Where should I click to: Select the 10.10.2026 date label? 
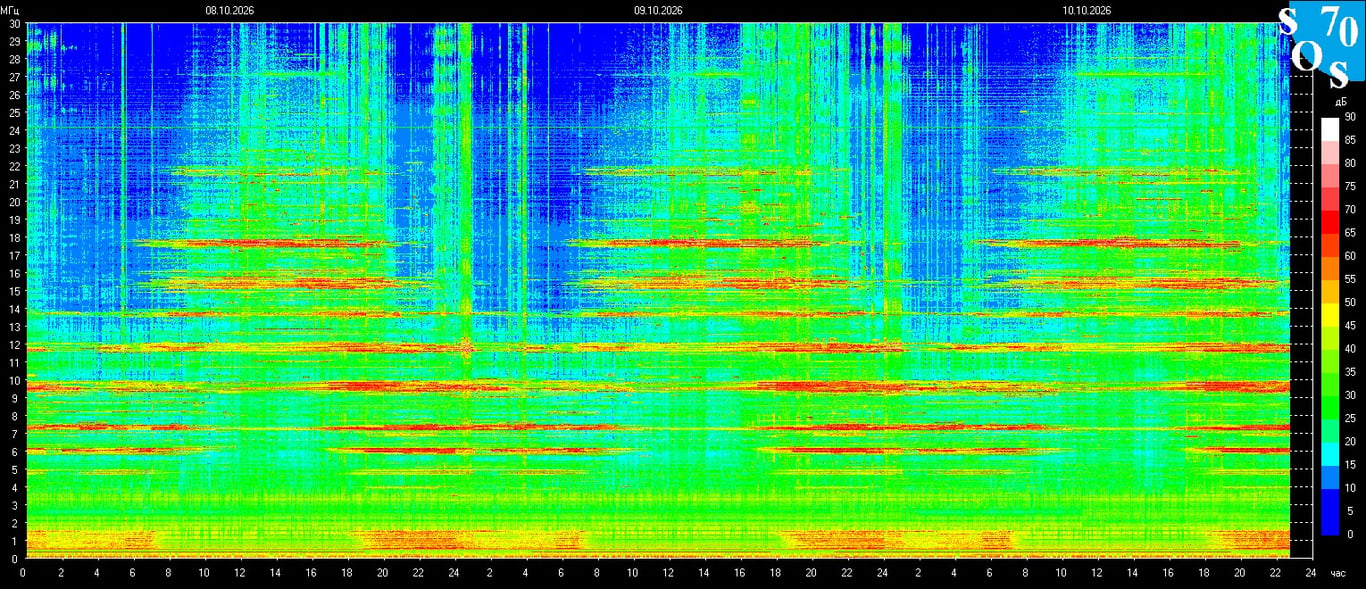pyautogui.click(x=1087, y=10)
